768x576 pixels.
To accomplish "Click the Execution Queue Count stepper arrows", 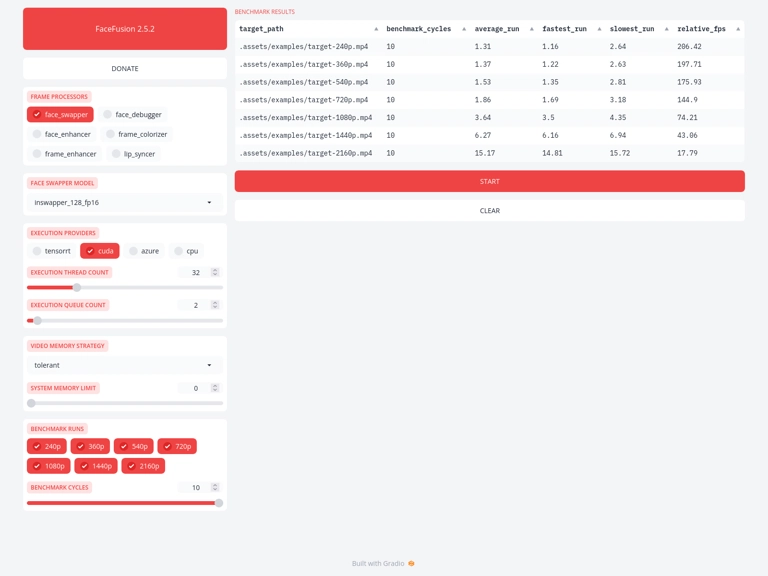I will pos(215,305).
